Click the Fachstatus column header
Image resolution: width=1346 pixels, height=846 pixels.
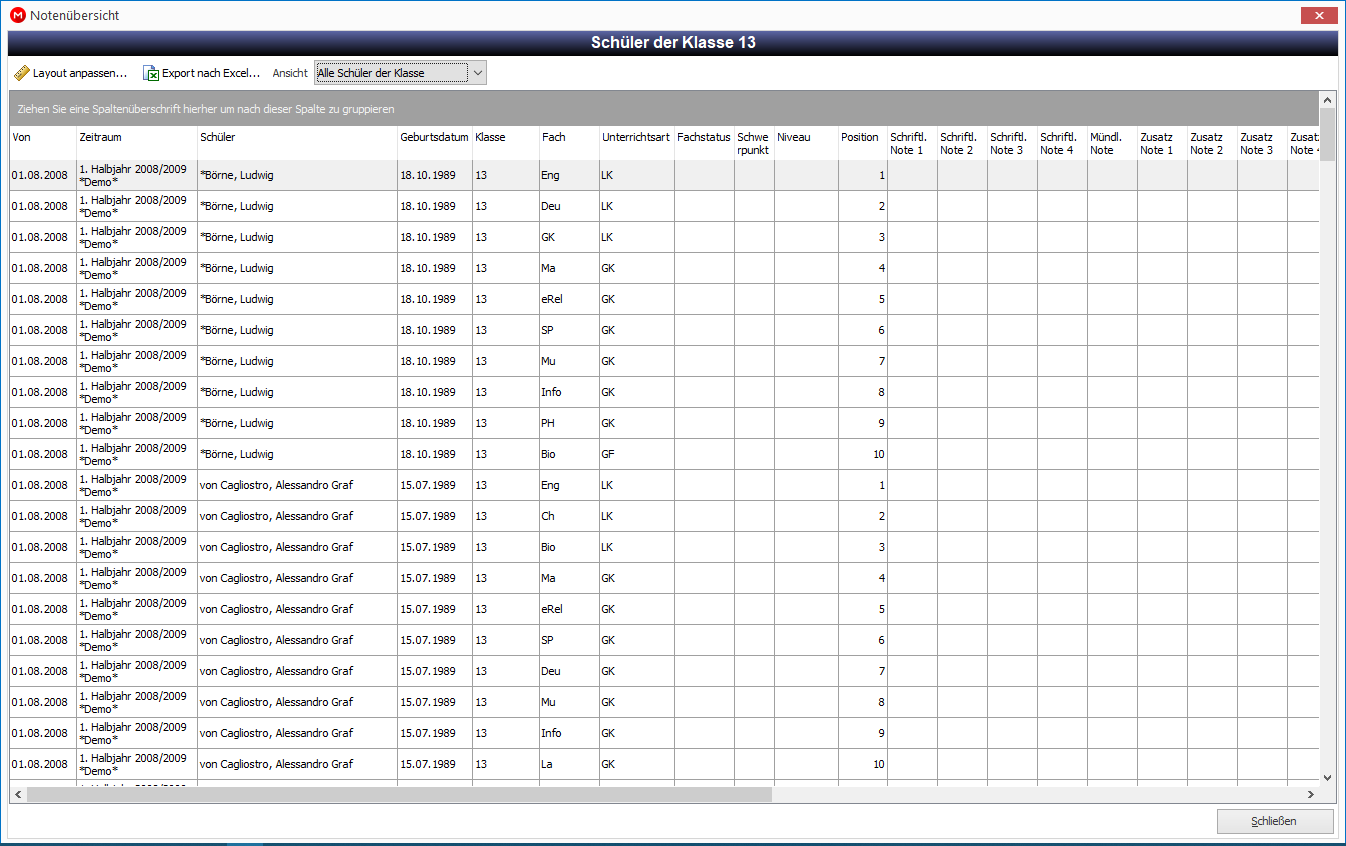pos(704,143)
